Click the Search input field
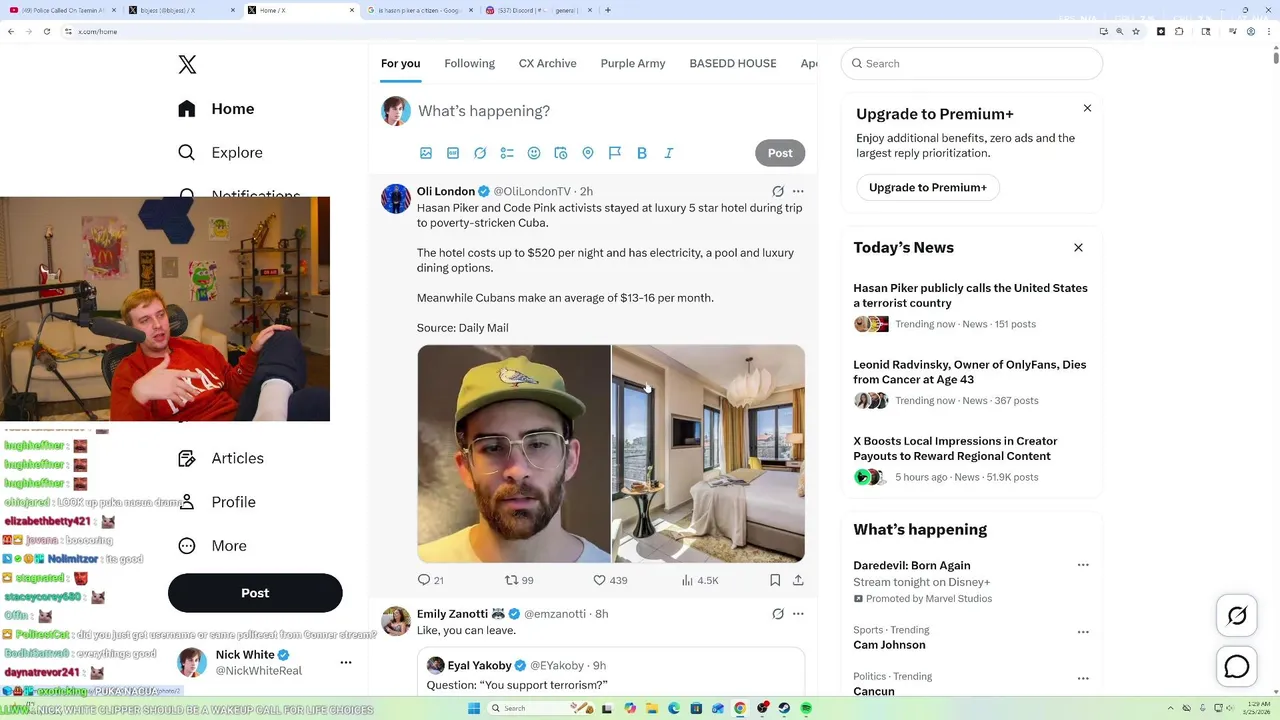 pos(972,63)
